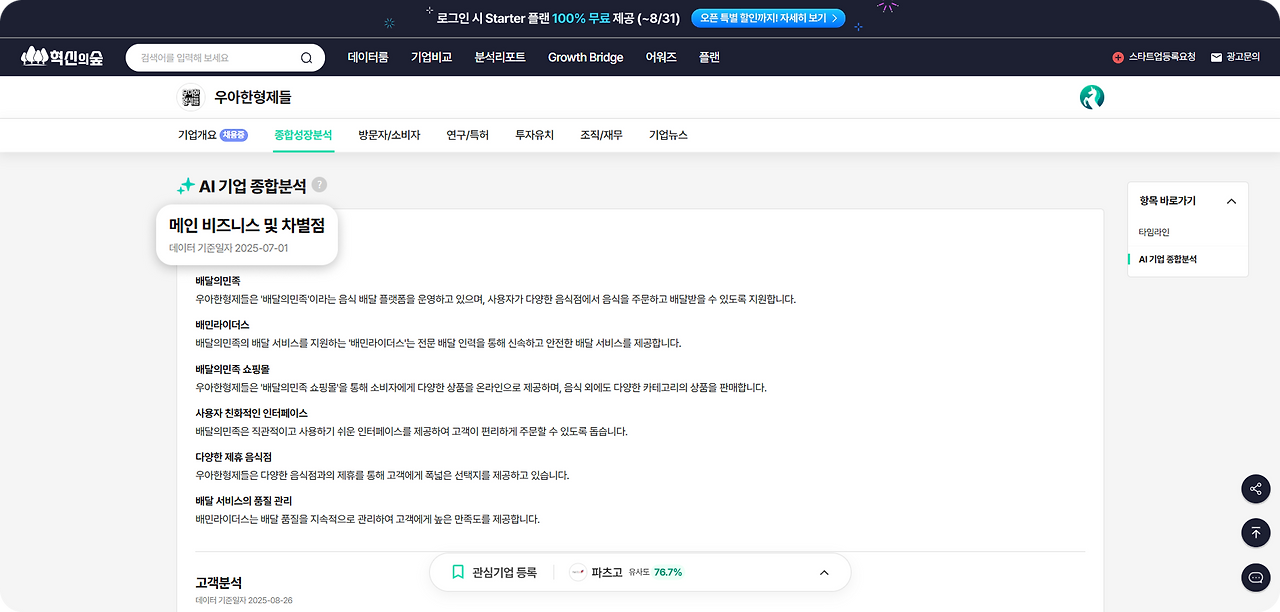Open the 플랜 menu
Viewport: 1280px width, 612px height.
tap(709, 57)
